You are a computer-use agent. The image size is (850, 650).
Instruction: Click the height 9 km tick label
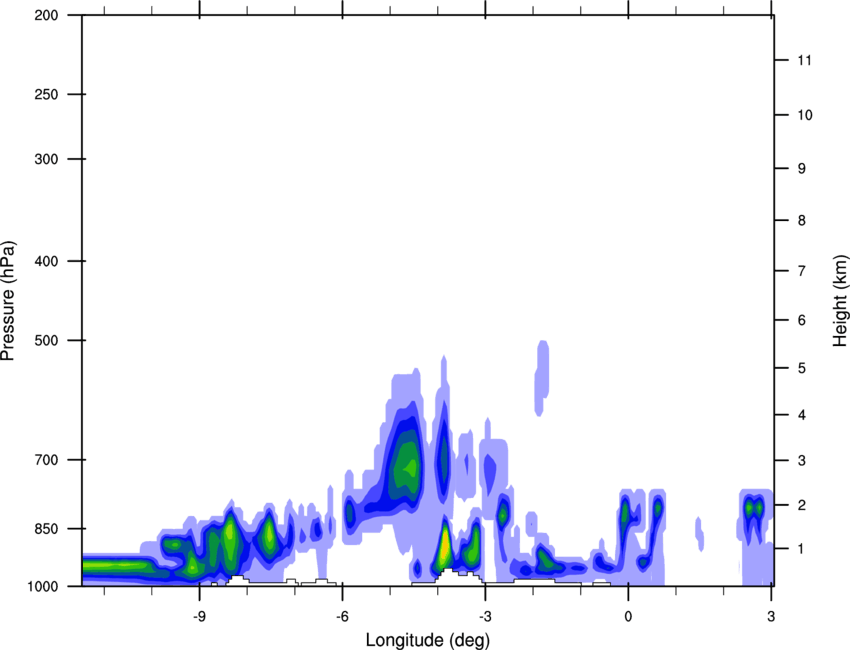[x=802, y=169]
